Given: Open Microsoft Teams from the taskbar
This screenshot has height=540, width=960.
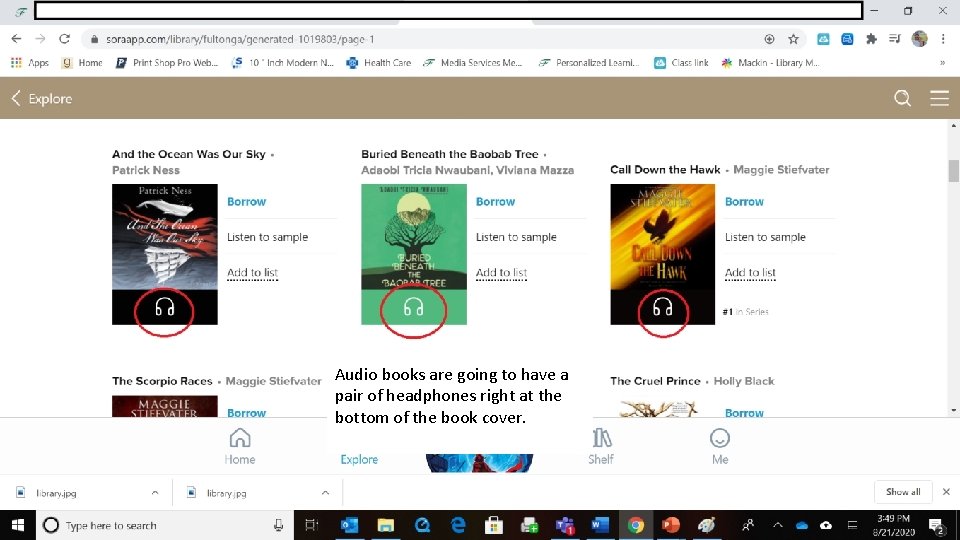Looking at the screenshot, I should coord(564,525).
